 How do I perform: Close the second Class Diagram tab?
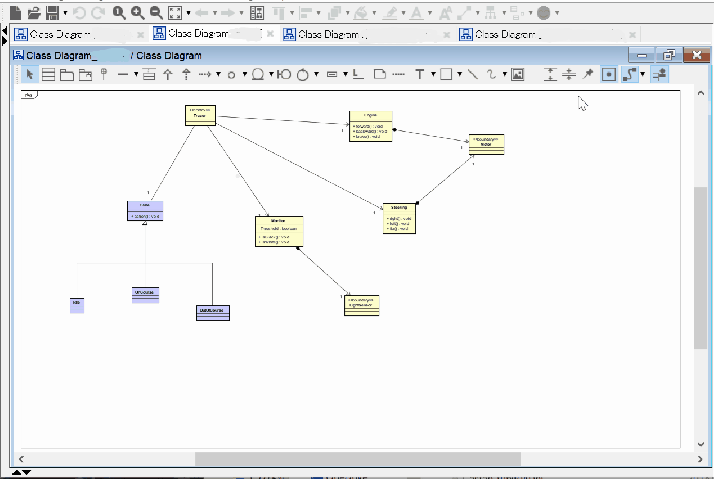click(269, 33)
